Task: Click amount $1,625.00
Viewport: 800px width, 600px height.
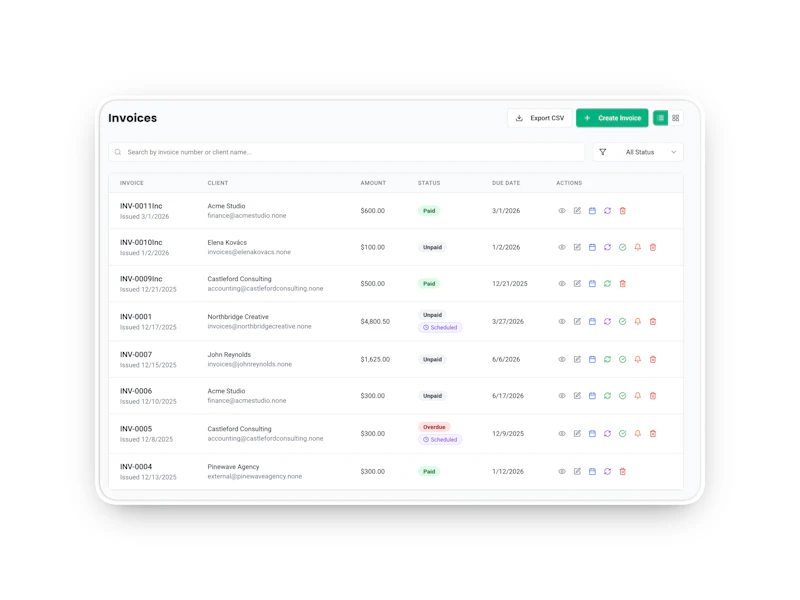Action: pyautogui.click(x=375, y=359)
